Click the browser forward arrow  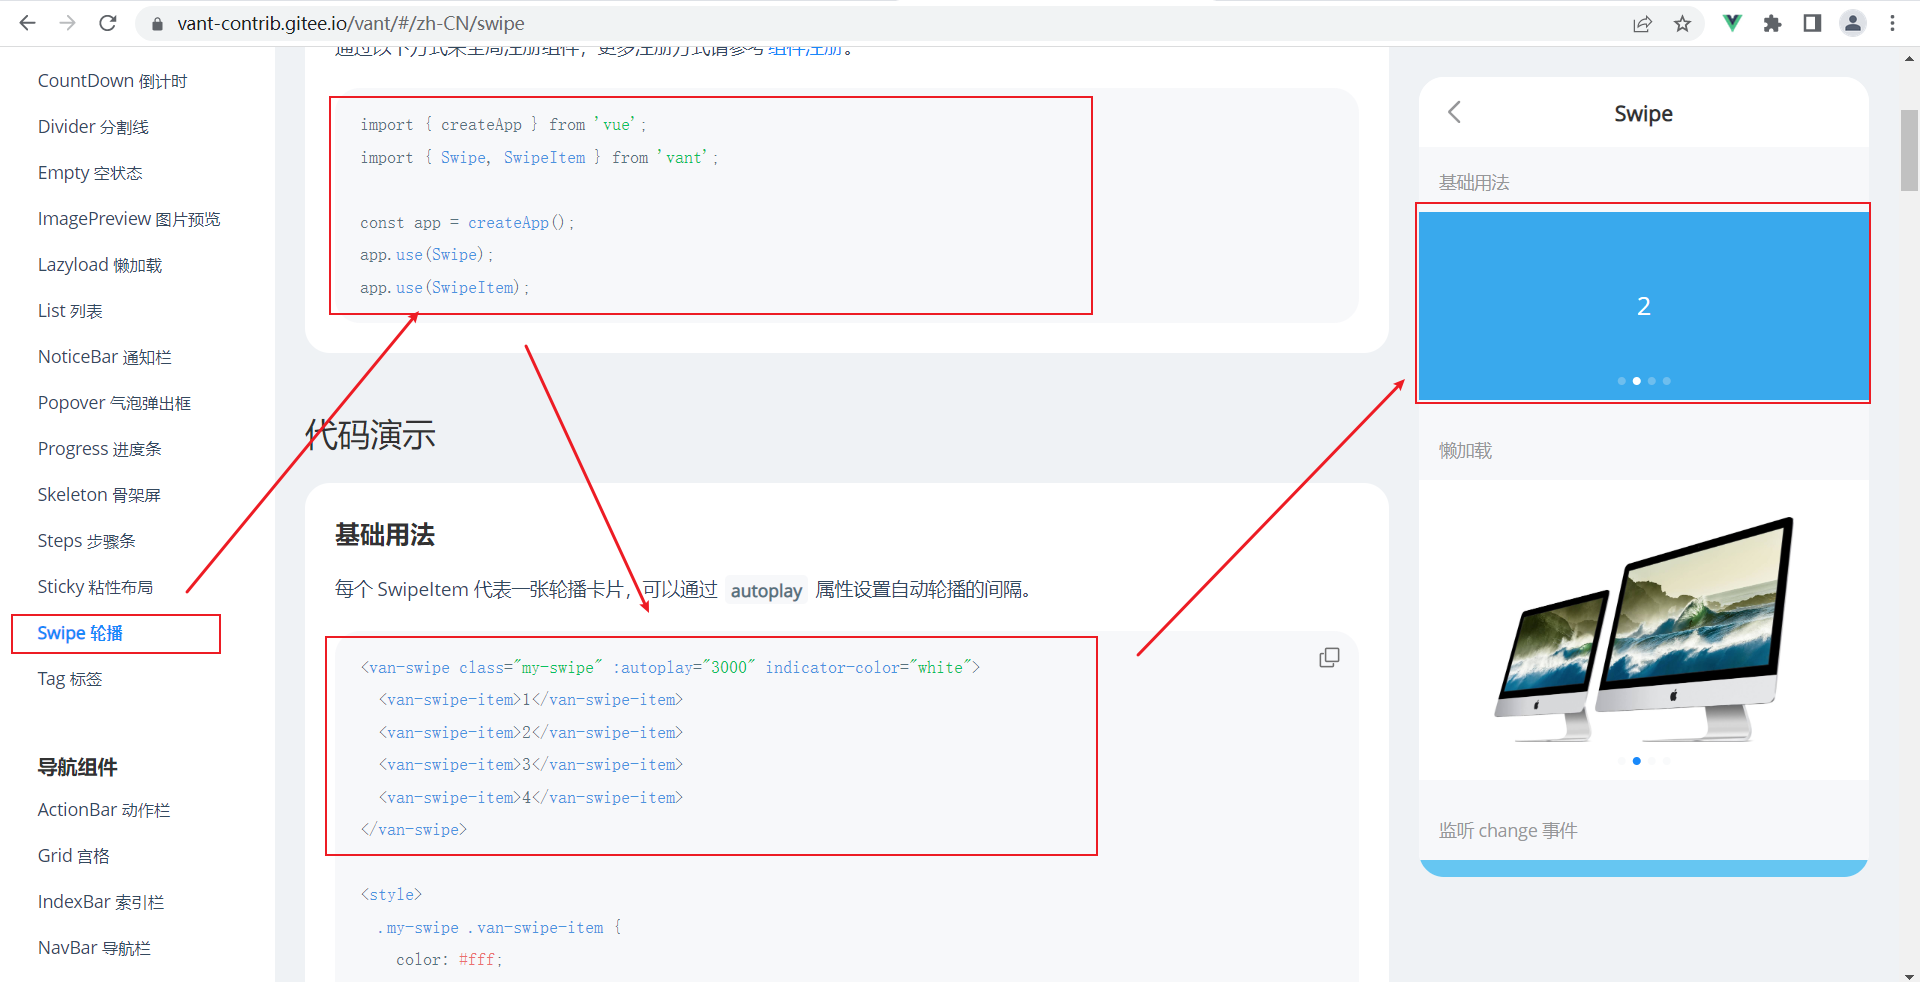[67, 23]
